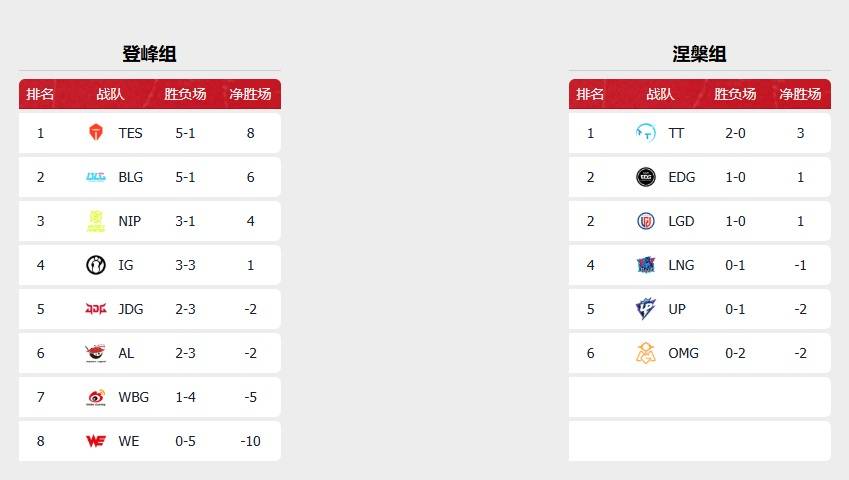Click the TES team logo

[x=96, y=133]
